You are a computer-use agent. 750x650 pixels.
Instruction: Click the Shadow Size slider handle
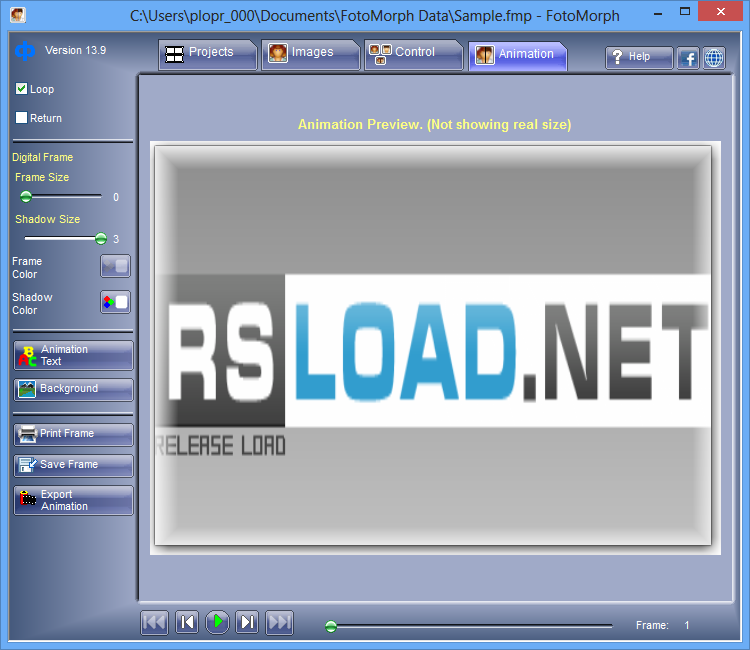(100, 238)
